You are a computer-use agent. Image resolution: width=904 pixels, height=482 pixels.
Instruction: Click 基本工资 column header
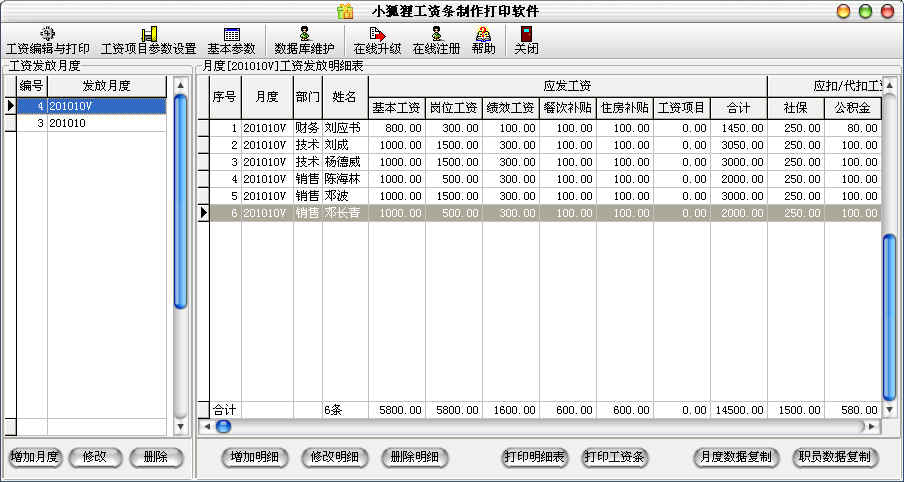pyautogui.click(x=397, y=108)
